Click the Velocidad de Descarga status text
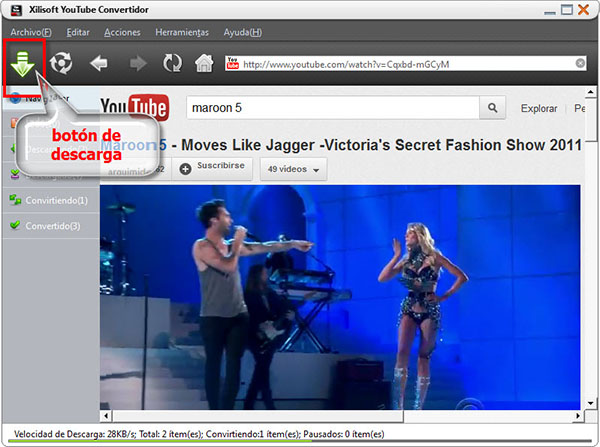 (x=199, y=434)
